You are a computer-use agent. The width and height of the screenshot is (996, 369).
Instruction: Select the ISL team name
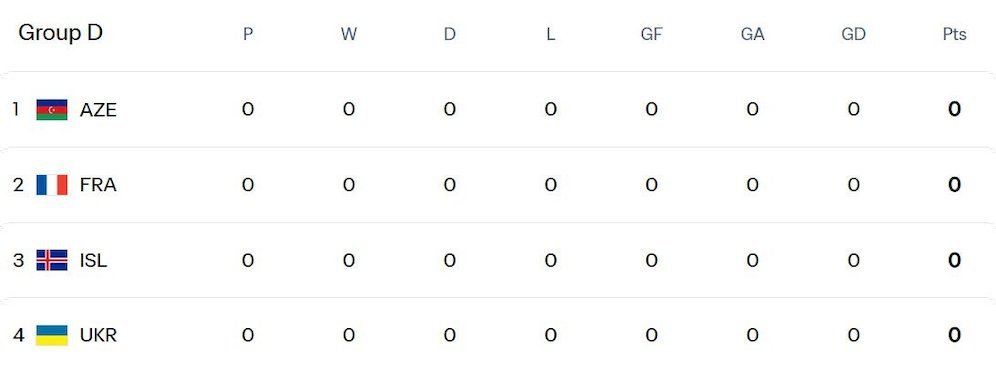click(x=93, y=260)
